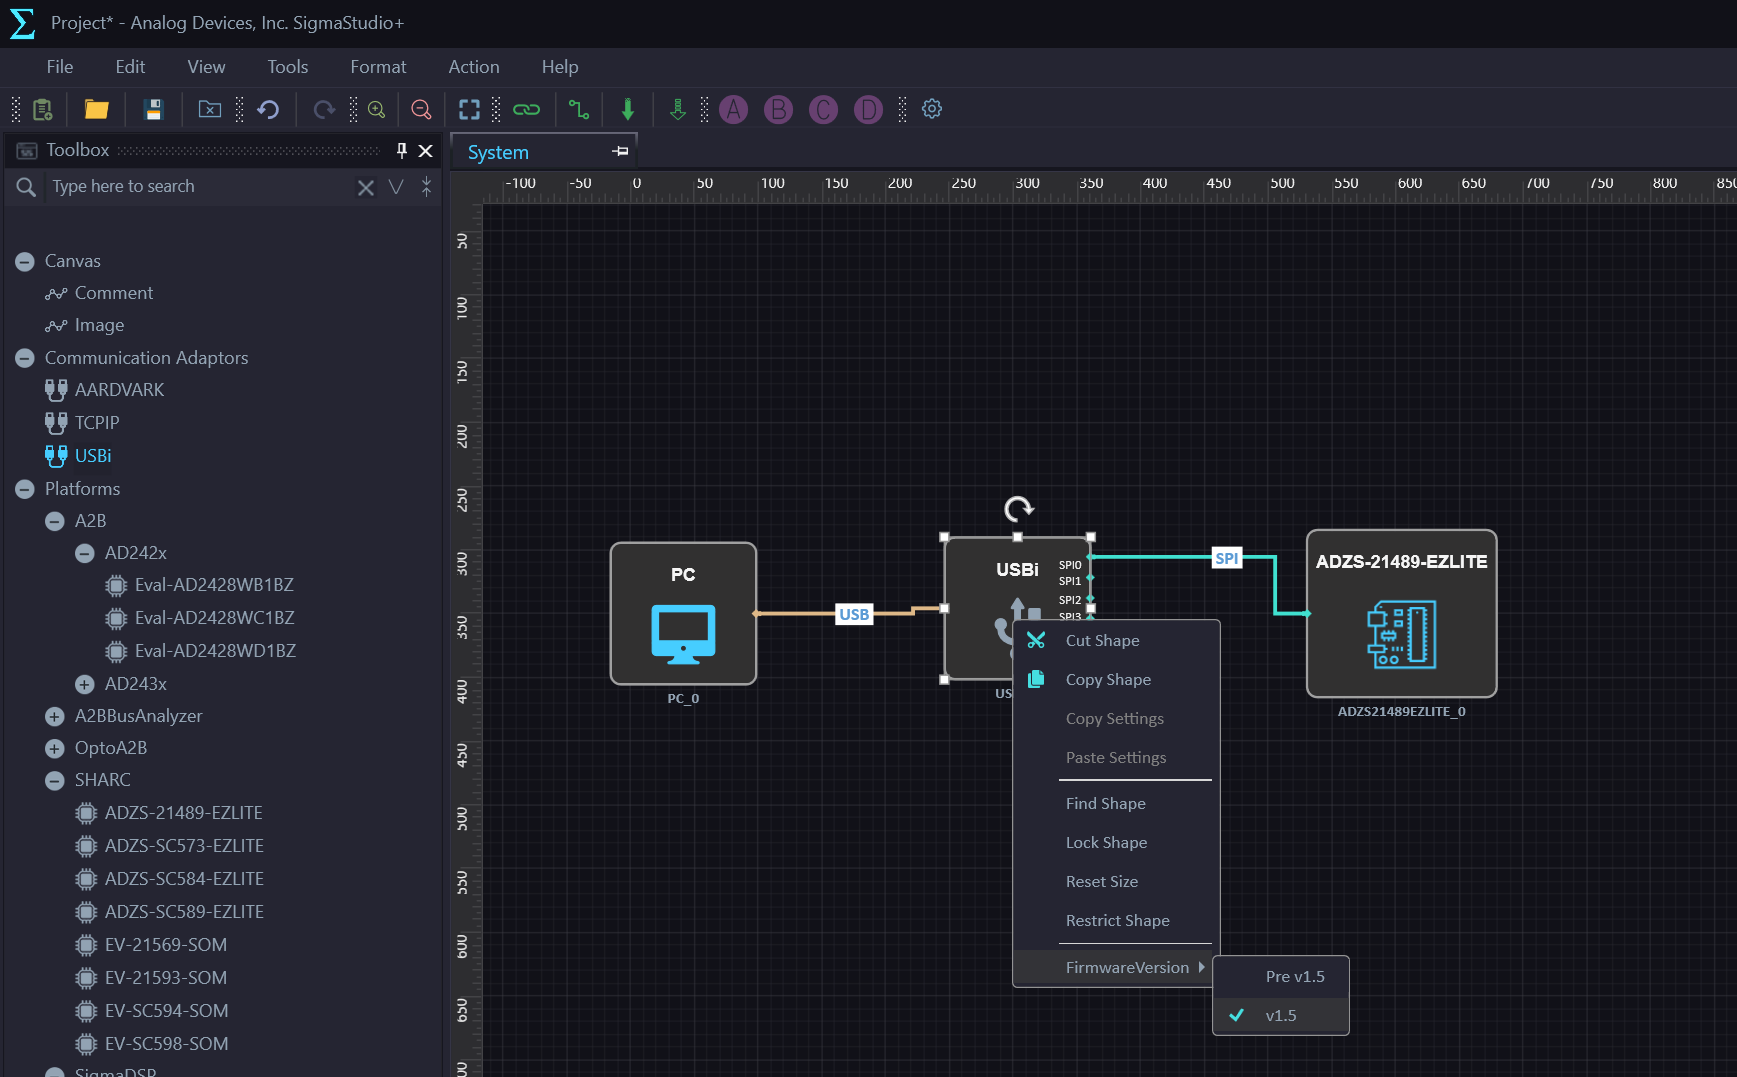Screen dimensions: 1737x1077
Task: Select the checked v1.5 firmware option
Action: tap(1281, 1015)
